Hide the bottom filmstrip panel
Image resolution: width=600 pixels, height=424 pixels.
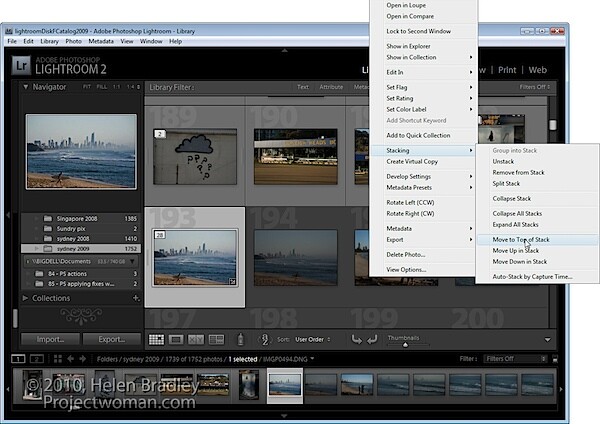click(284, 416)
